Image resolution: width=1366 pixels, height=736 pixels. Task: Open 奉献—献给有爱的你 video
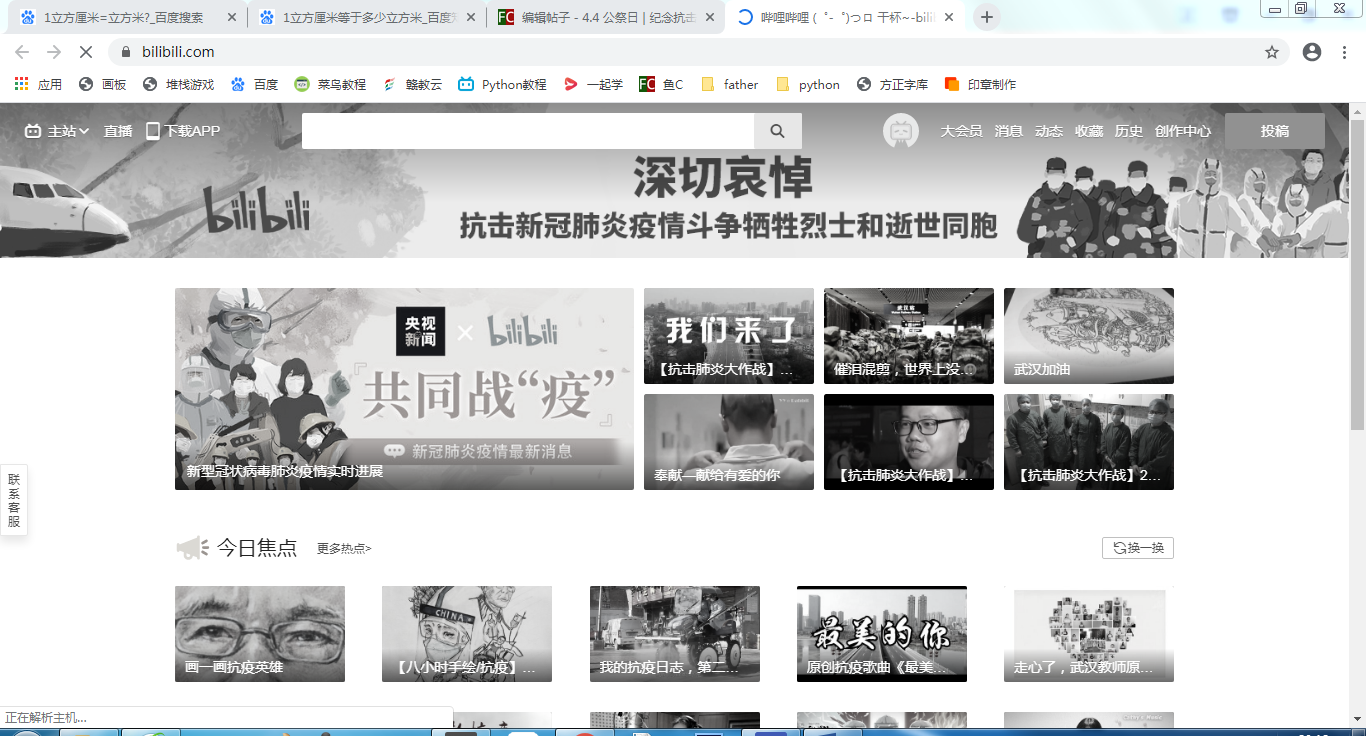pyautogui.click(x=729, y=442)
